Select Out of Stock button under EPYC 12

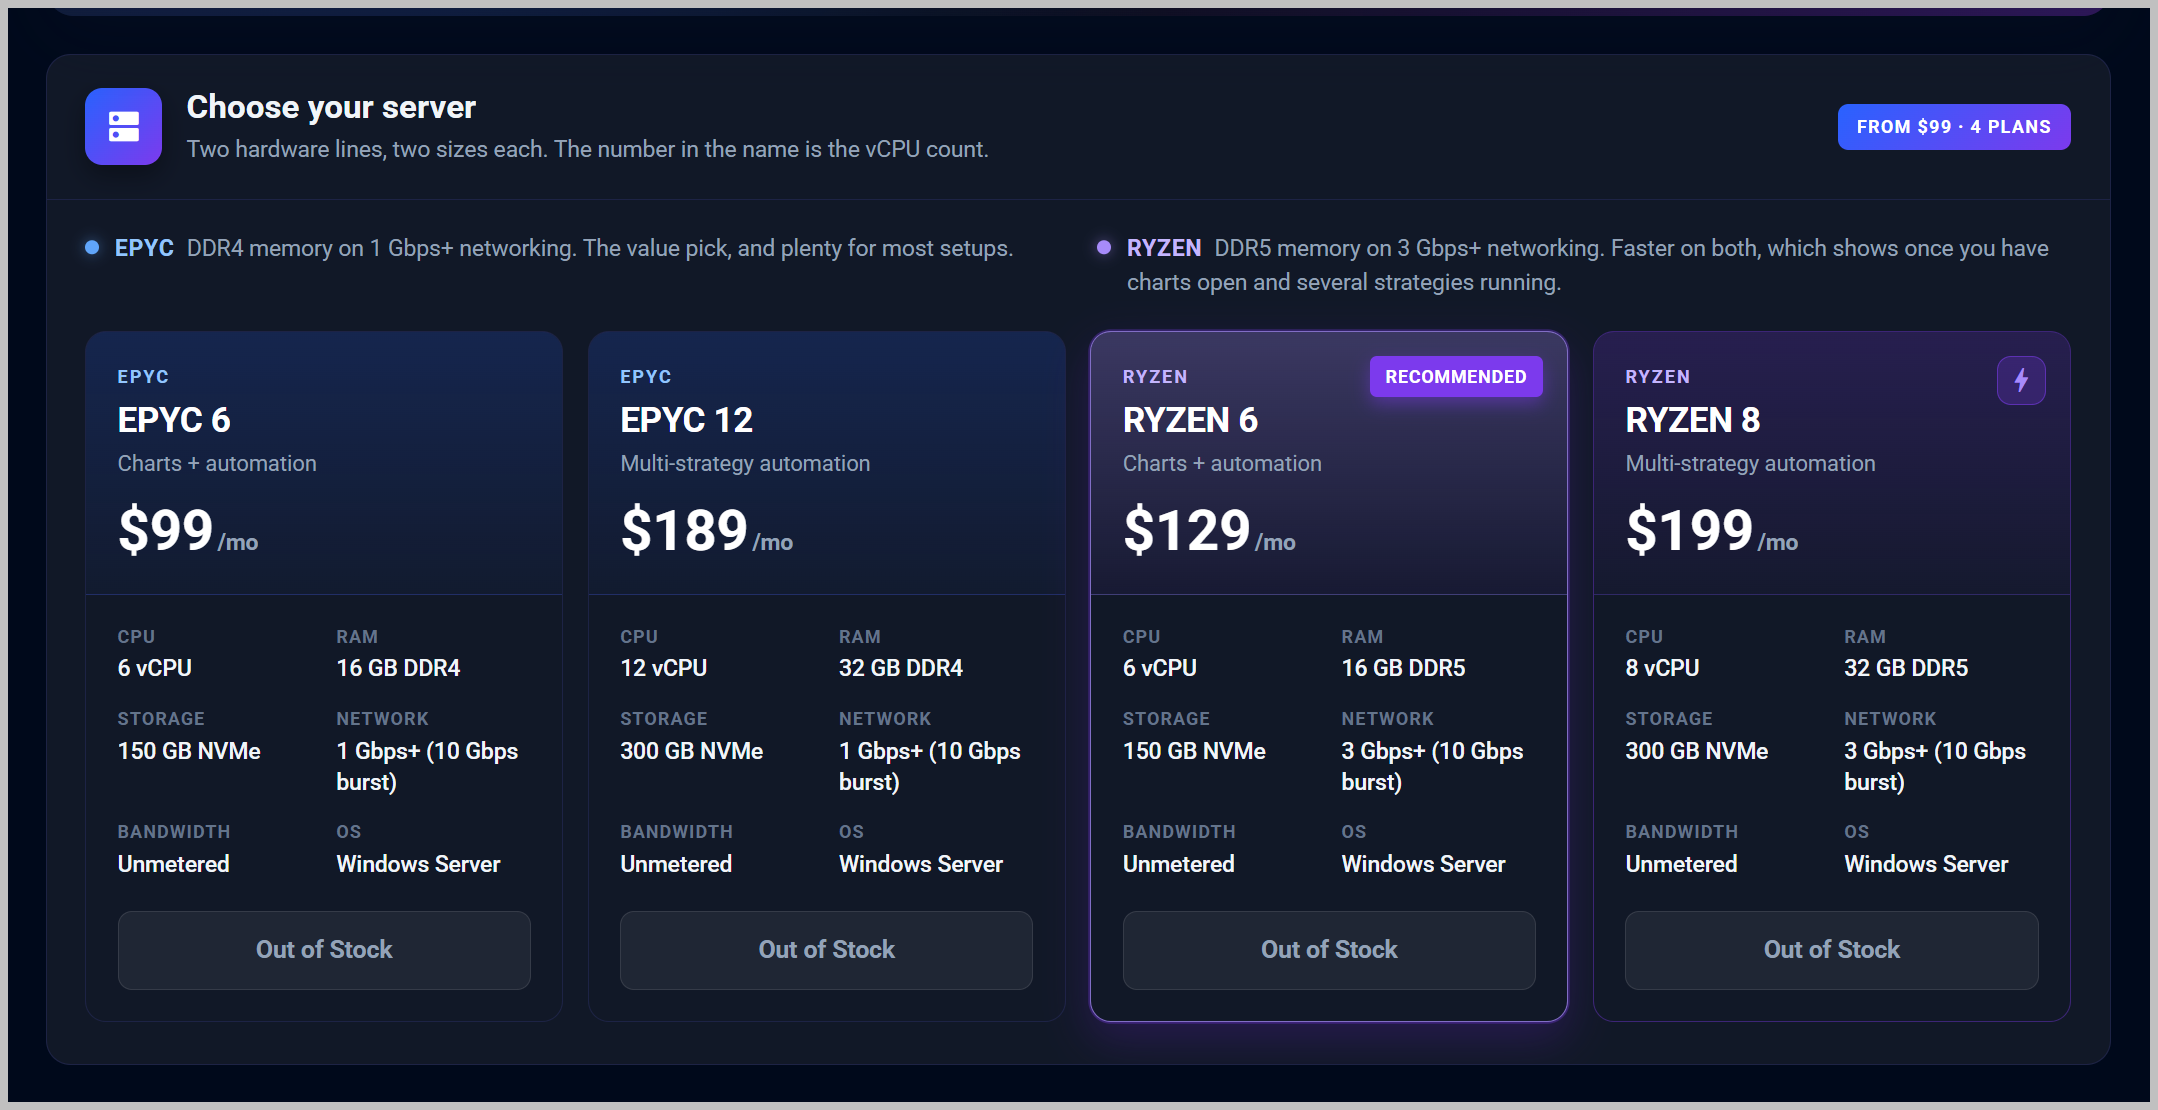(826, 950)
